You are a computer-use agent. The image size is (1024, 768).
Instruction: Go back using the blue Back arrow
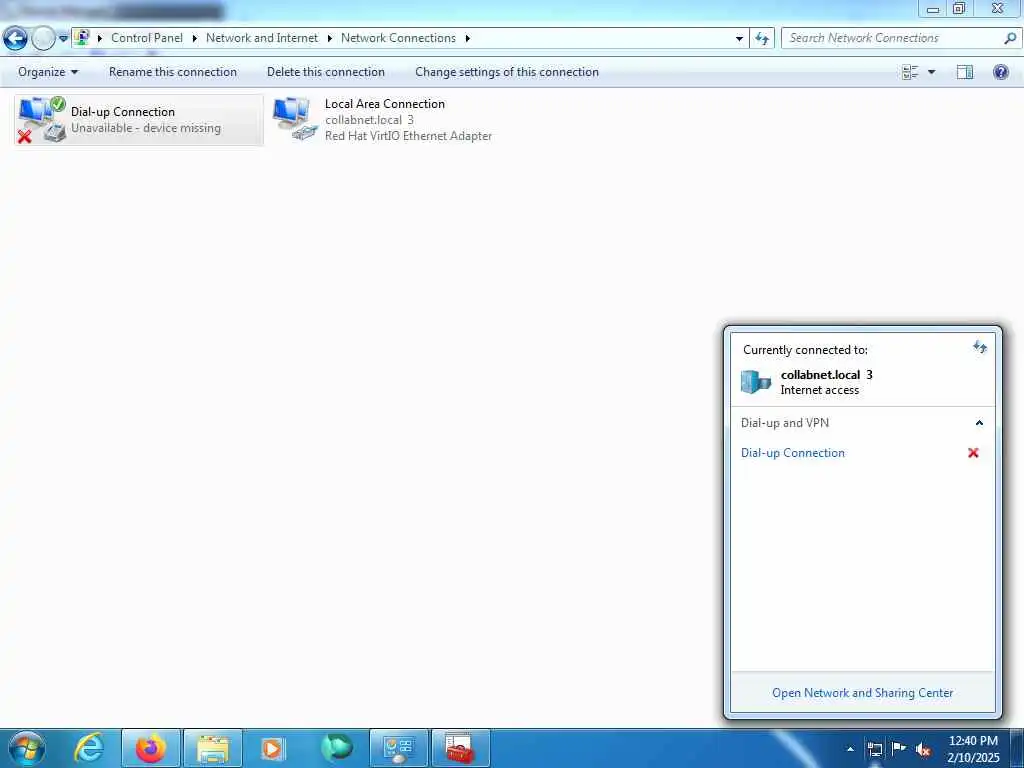pos(16,38)
